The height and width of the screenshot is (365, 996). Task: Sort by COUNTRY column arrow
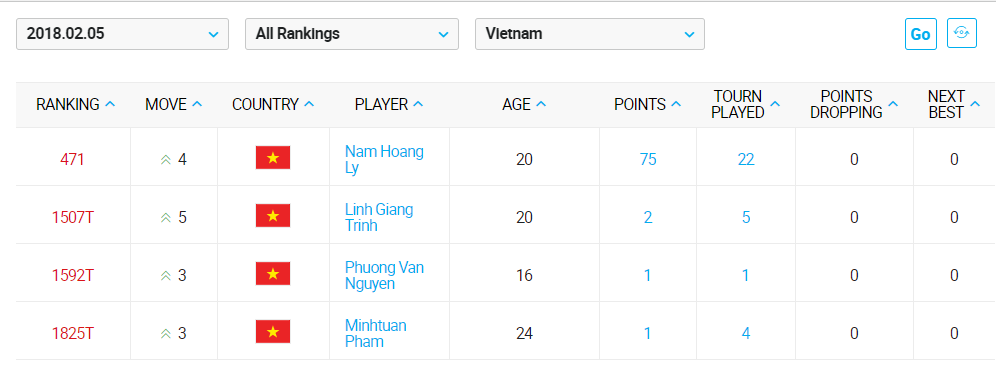tap(309, 105)
